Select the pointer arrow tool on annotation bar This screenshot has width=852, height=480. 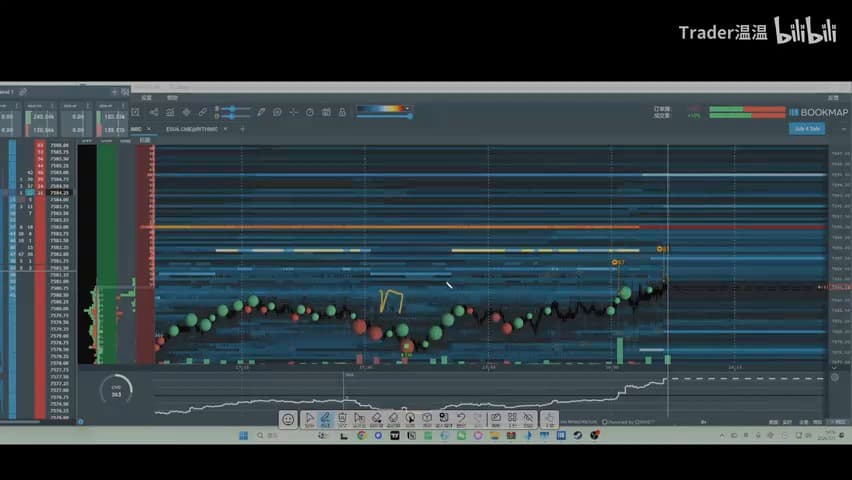point(310,419)
